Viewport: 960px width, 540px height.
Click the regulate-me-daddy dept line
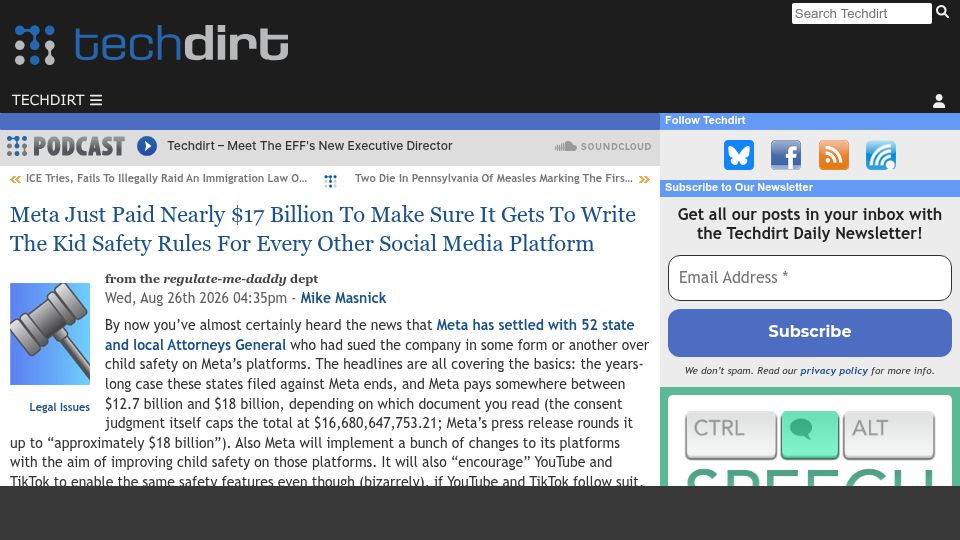pyautogui.click(x=211, y=279)
